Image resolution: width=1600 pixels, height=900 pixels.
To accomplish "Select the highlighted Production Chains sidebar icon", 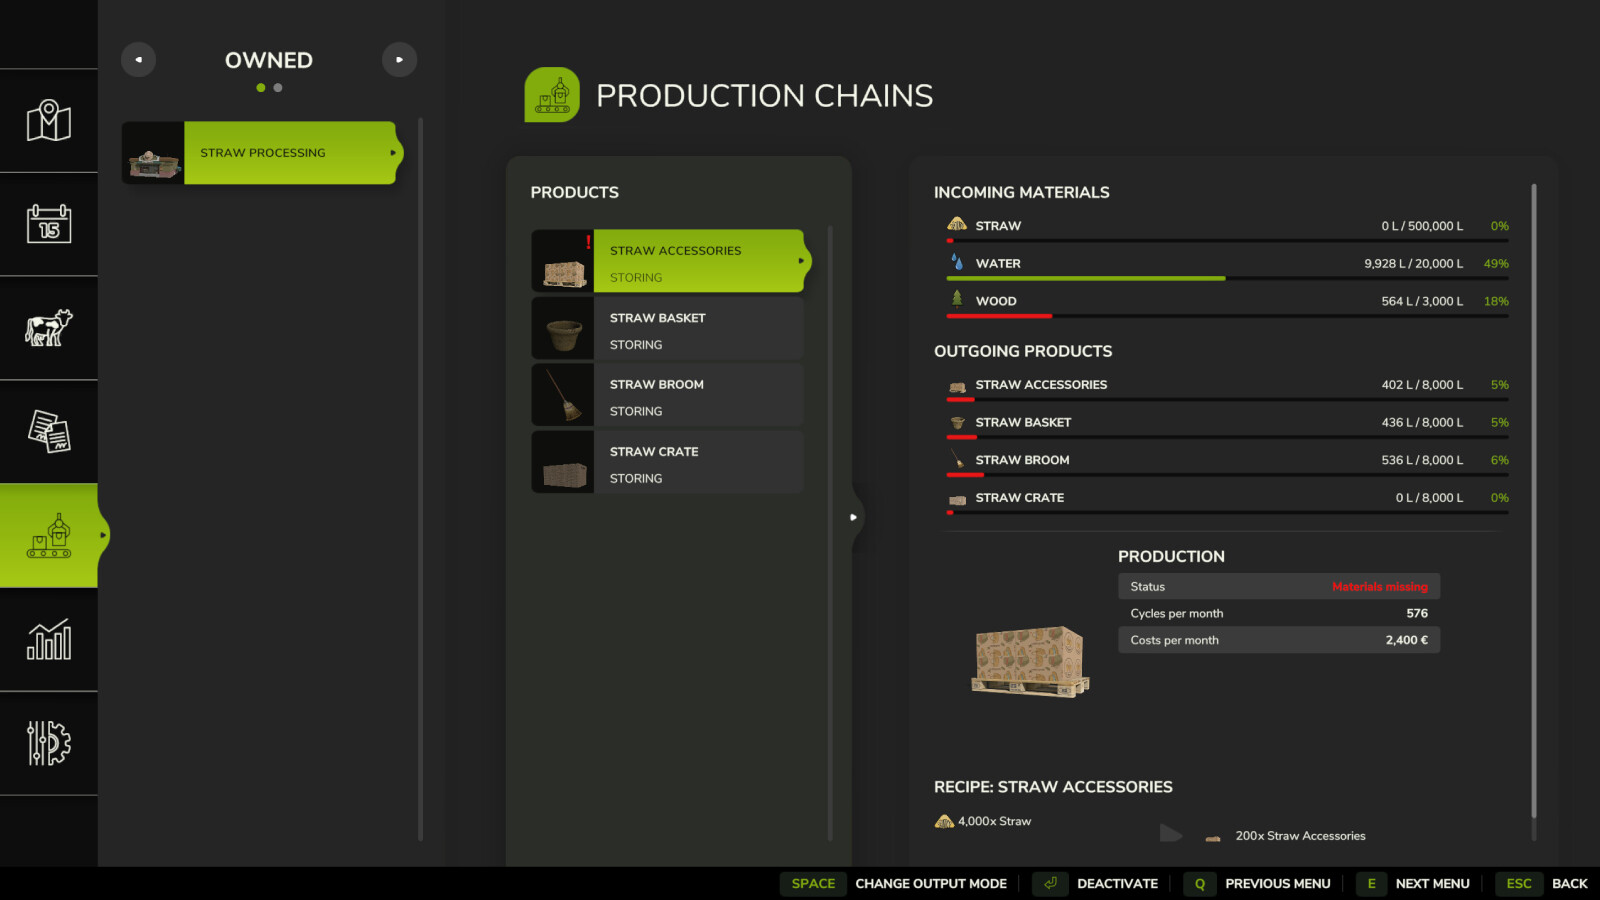I will pos(49,537).
